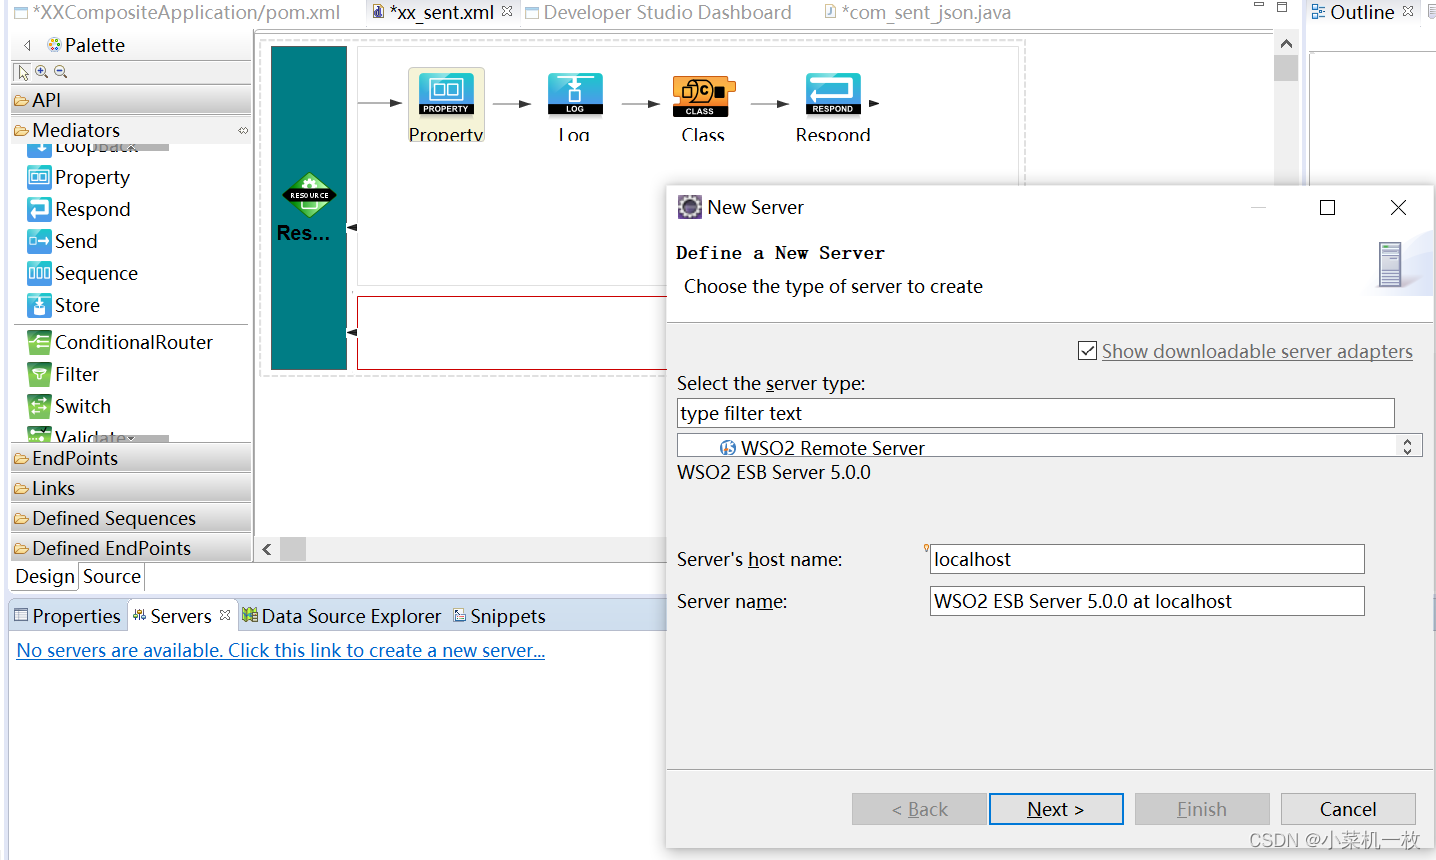
Task: Click the palette zoom in tool
Action: [x=42, y=72]
